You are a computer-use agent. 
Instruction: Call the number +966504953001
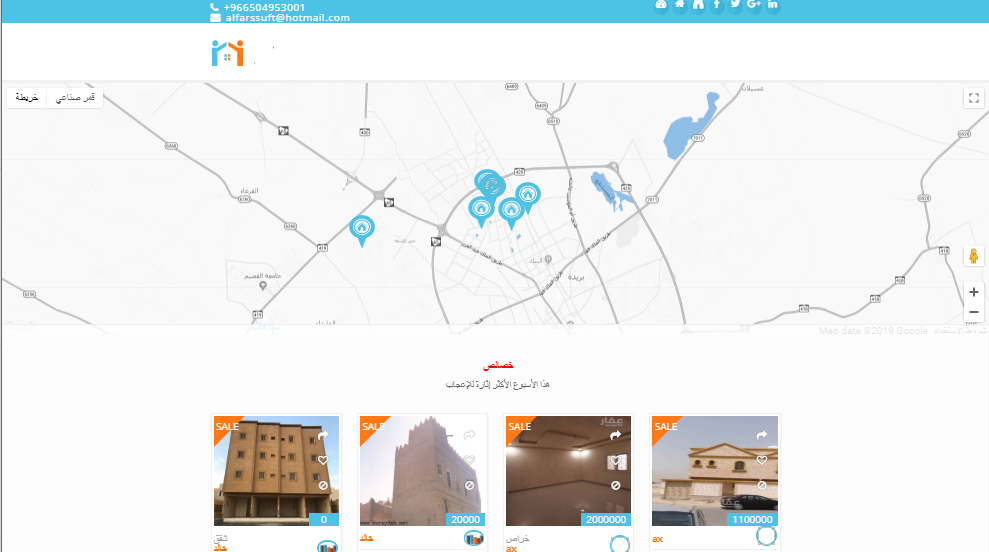coord(264,8)
